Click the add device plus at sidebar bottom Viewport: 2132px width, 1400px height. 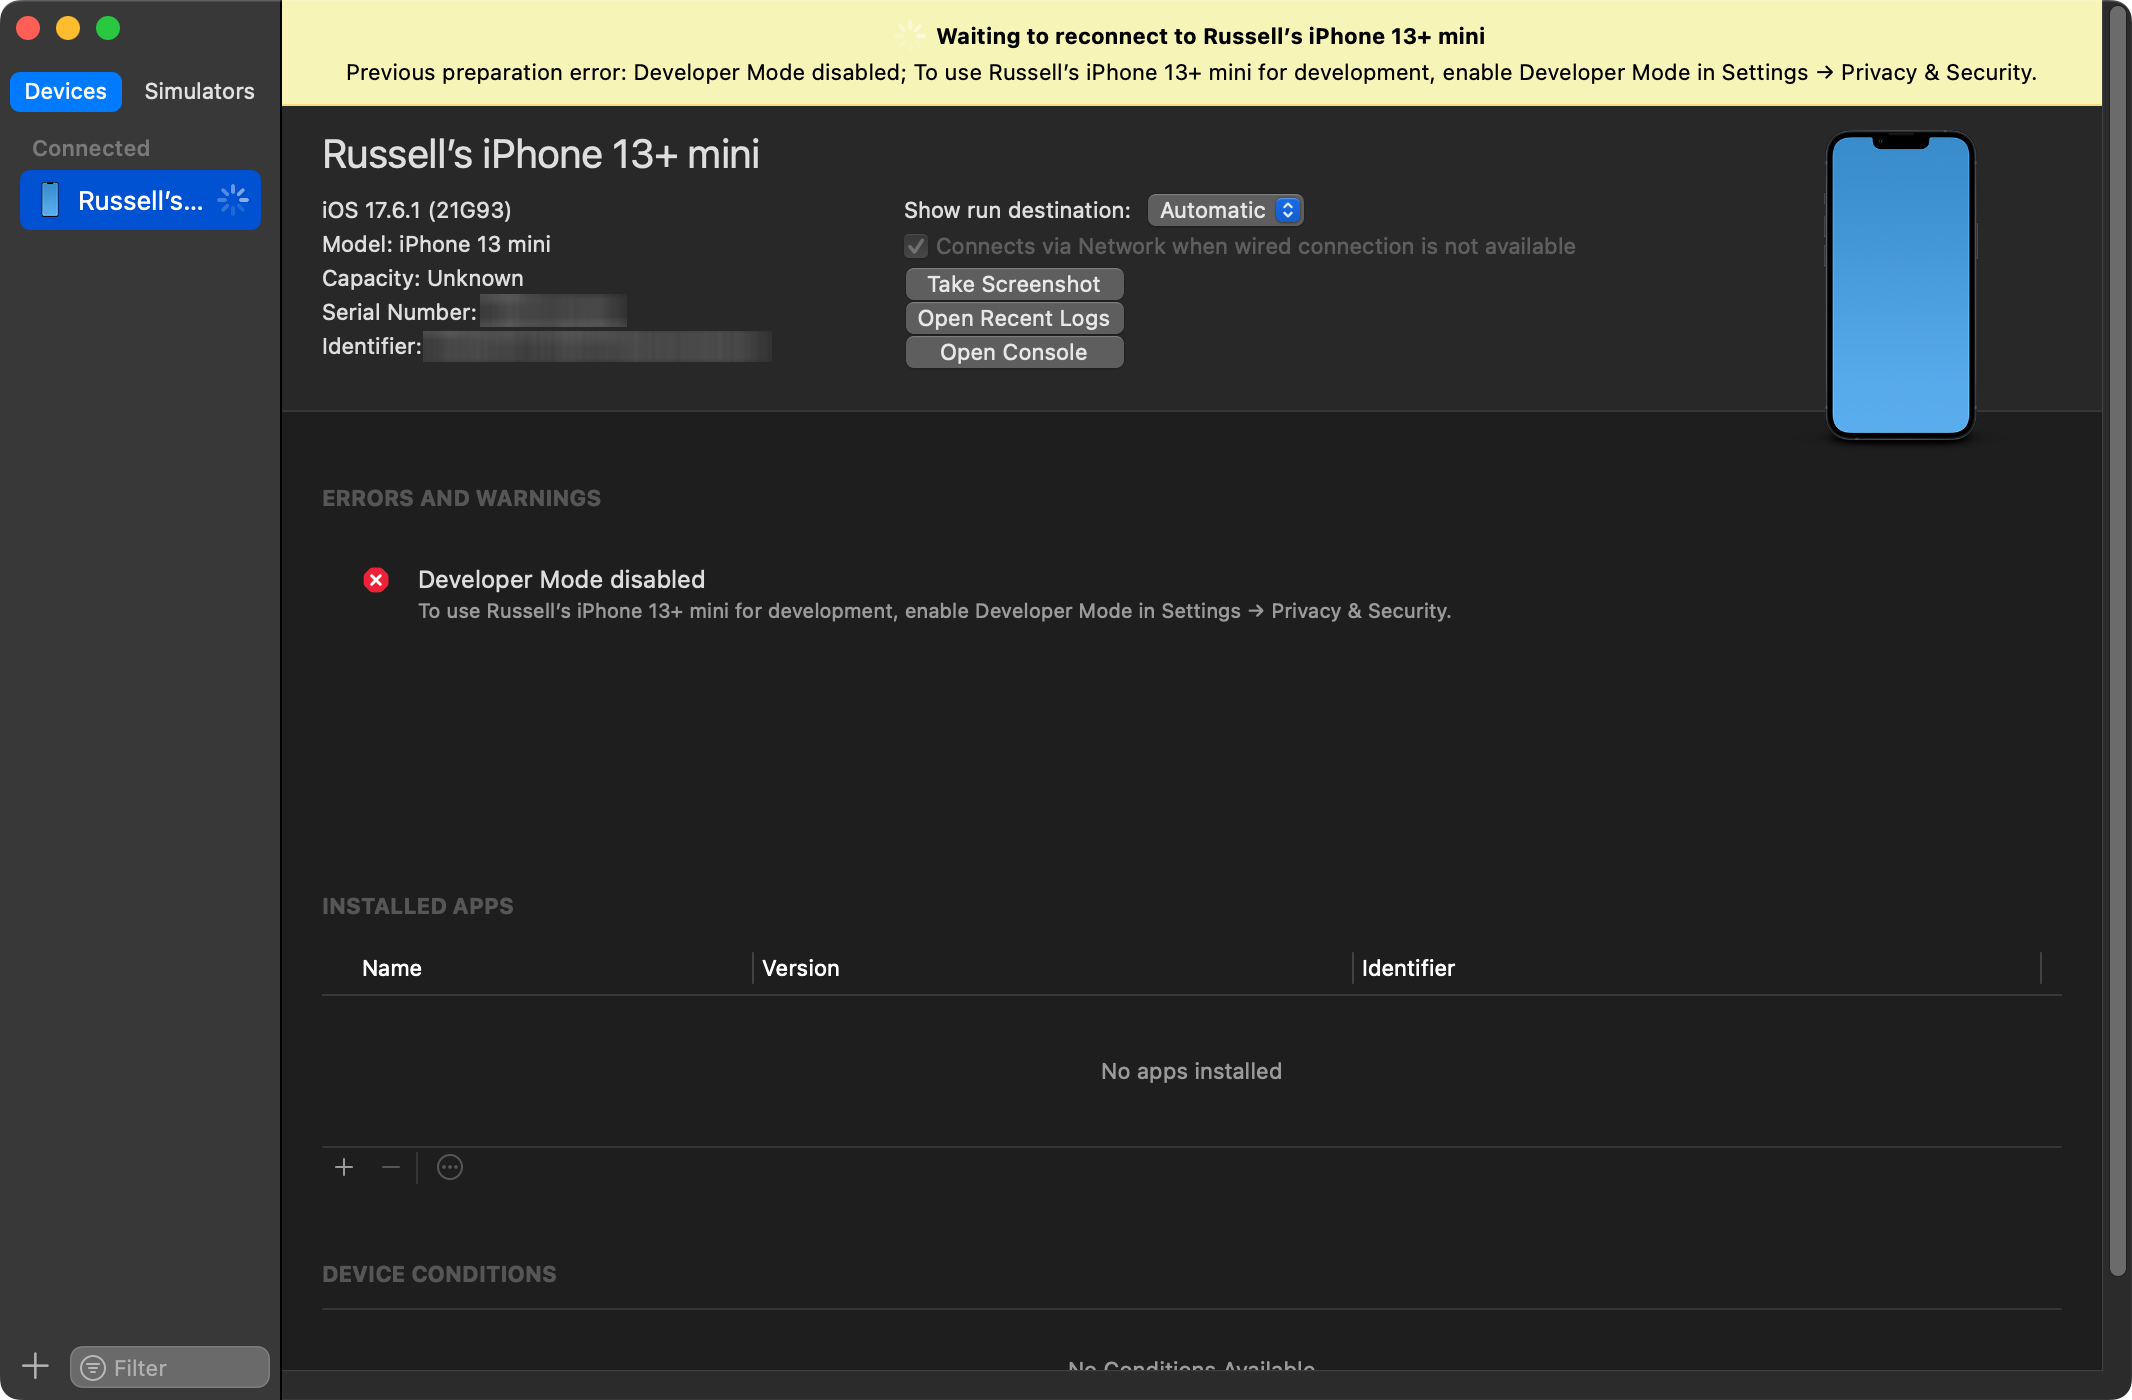[35, 1366]
